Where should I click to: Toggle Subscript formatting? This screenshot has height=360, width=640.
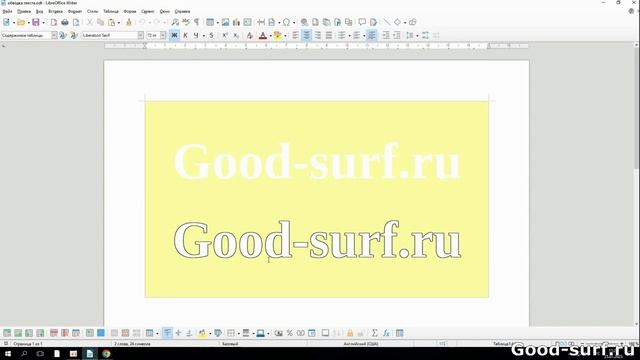(x=236, y=36)
